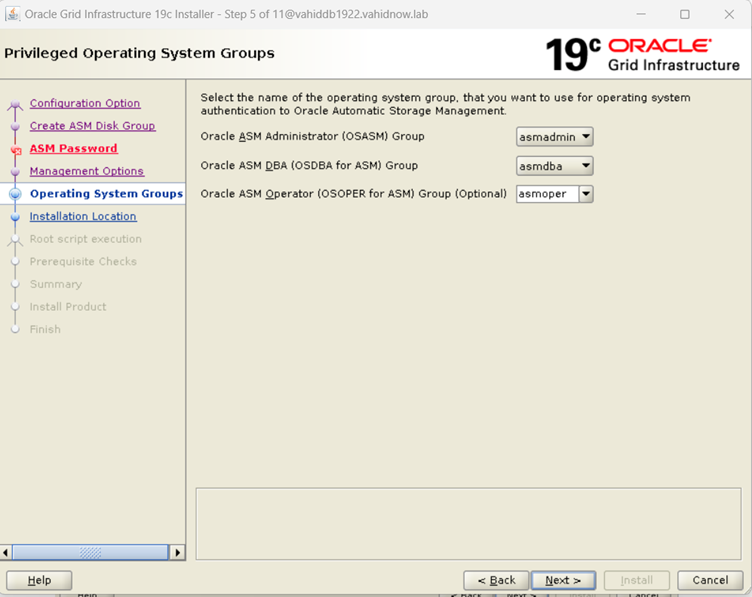
Task: Open the OSDBA for ASM asmdba dropdown
Action: point(586,166)
